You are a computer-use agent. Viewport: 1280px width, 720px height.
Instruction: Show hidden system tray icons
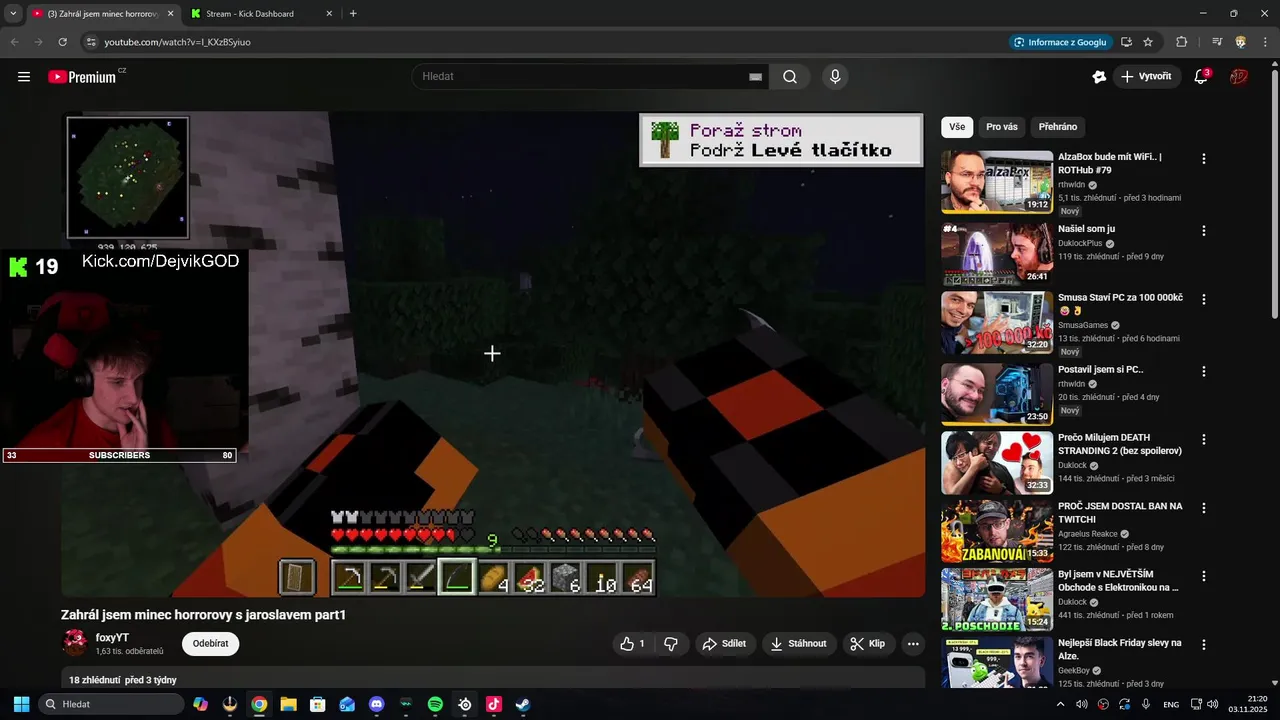pyautogui.click(x=1060, y=704)
